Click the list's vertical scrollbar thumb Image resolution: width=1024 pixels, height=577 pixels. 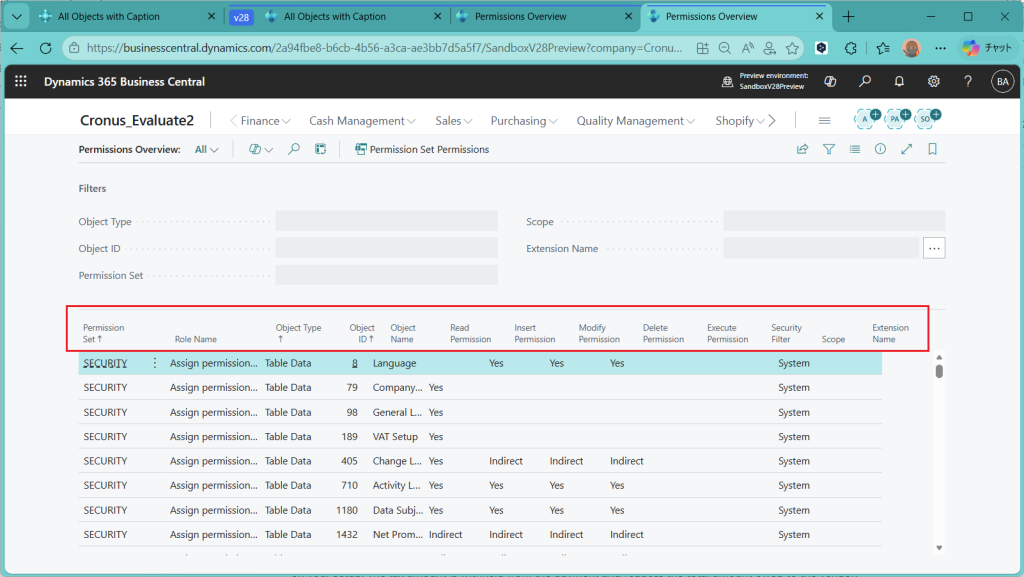939,371
